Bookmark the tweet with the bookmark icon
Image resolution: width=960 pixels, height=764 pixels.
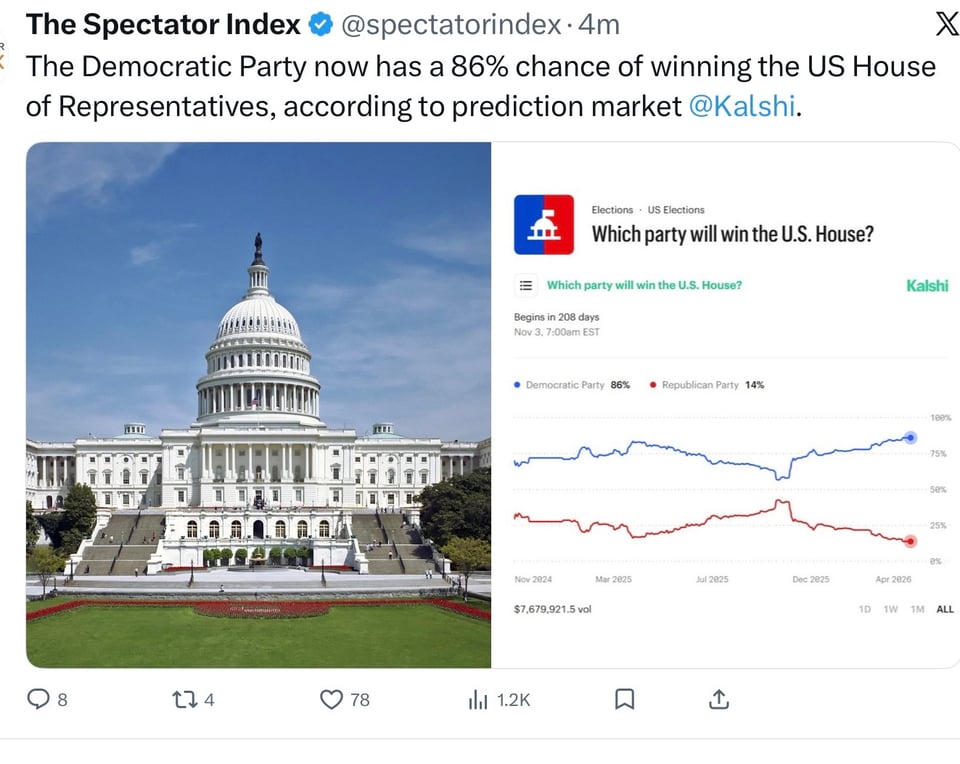(625, 700)
